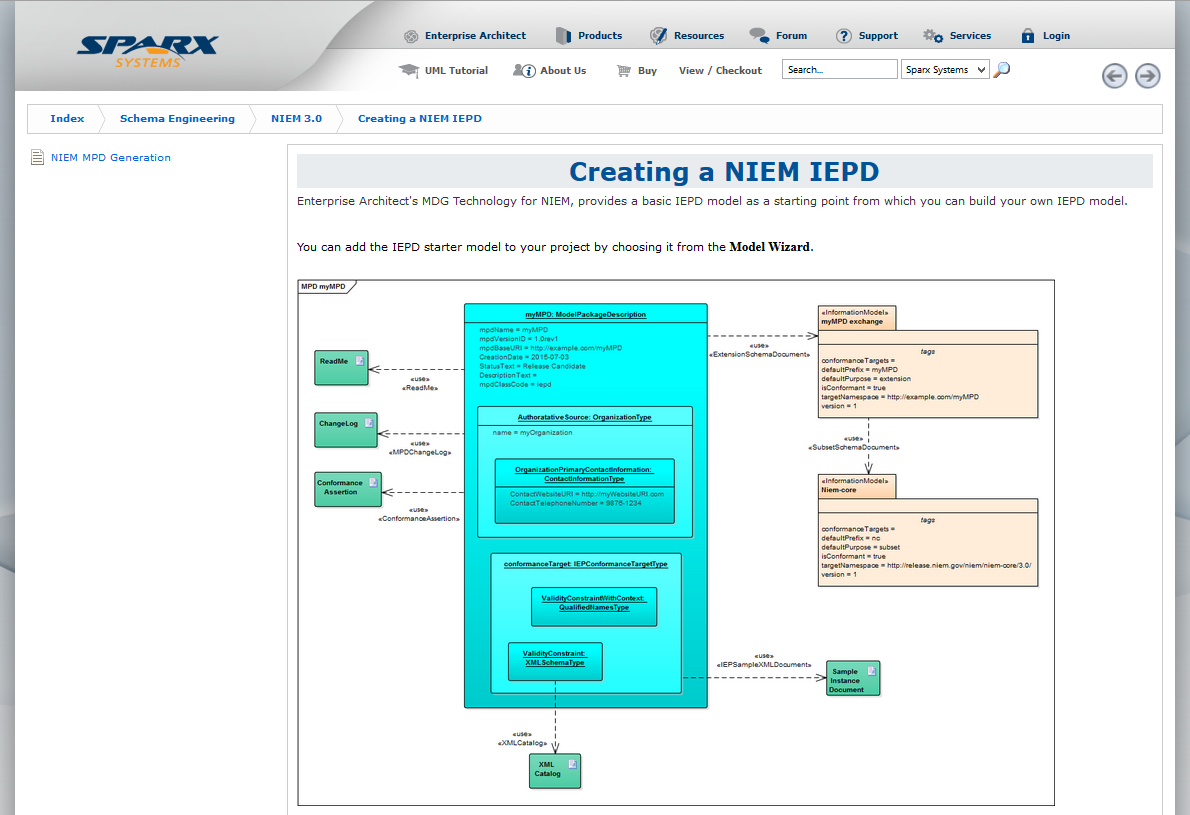Click the «ExtensionSchemaDocument» connector label
This screenshot has width=1190, height=815.
click(760, 354)
